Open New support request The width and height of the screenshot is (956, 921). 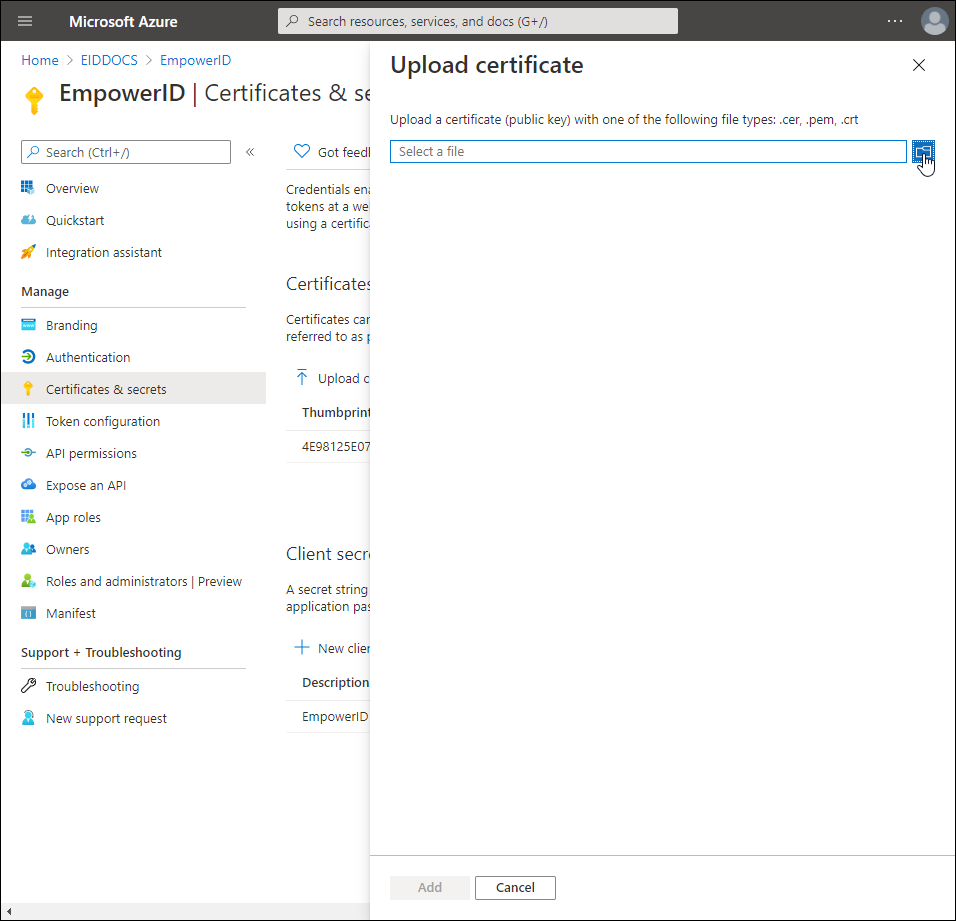coord(106,718)
